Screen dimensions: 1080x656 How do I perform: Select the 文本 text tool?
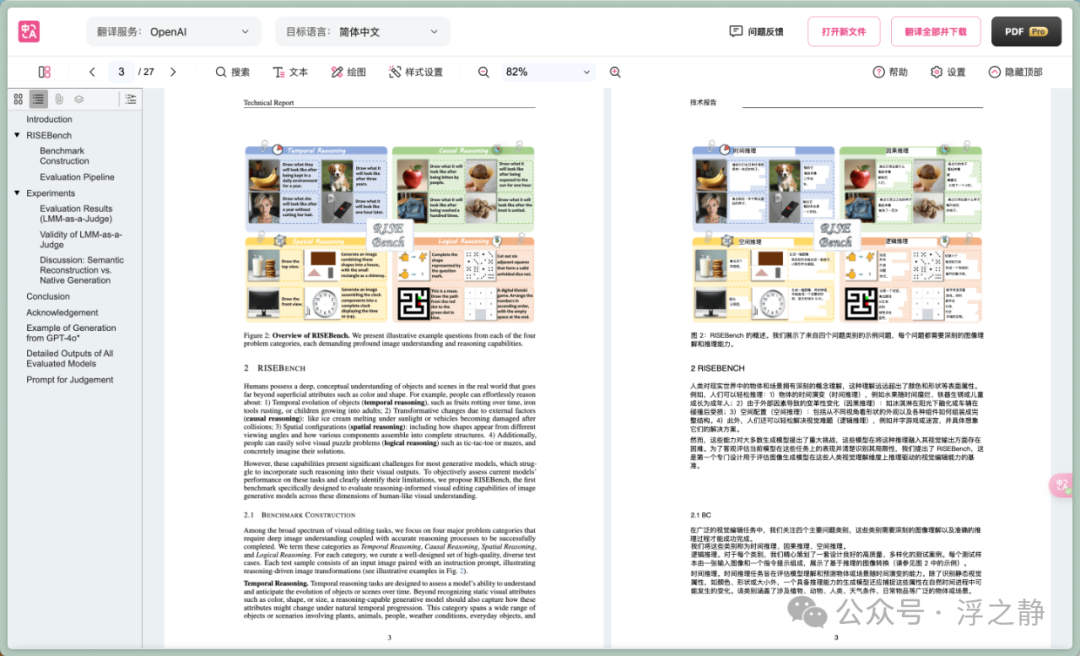pyautogui.click(x=290, y=72)
